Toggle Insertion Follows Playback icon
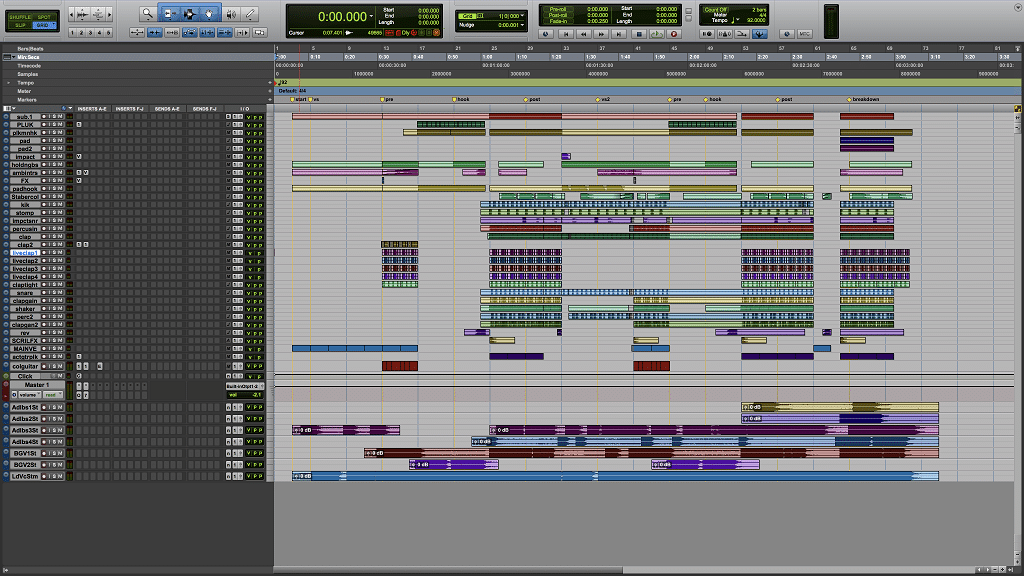The height and width of the screenshot is (576, 1024). pos(242,33)
